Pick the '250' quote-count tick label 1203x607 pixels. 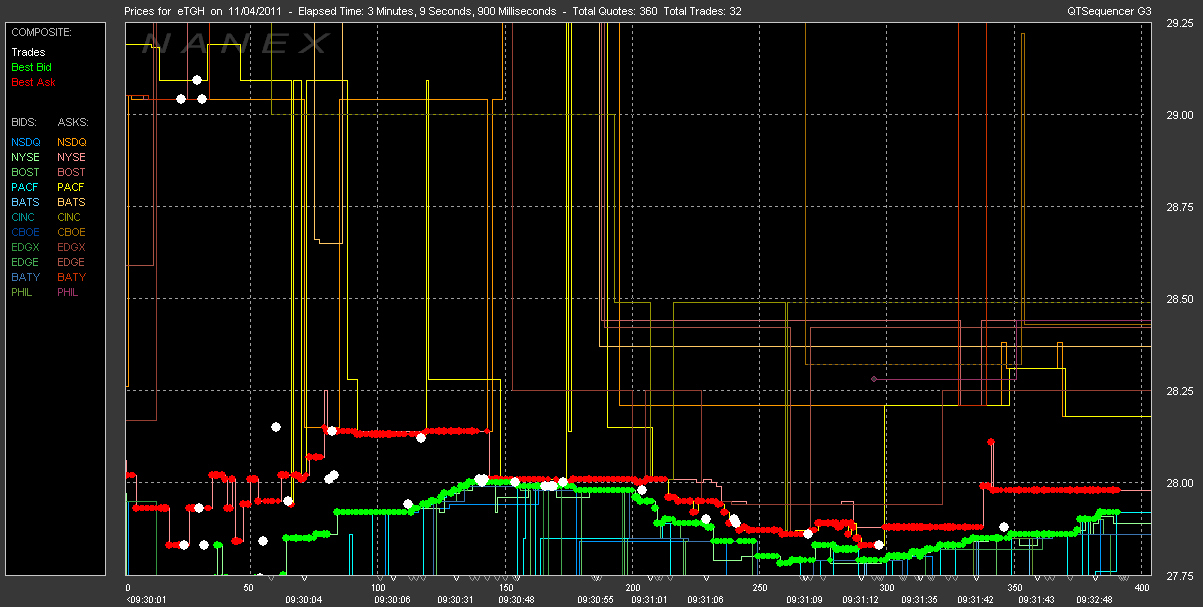[x=759, y=588]
